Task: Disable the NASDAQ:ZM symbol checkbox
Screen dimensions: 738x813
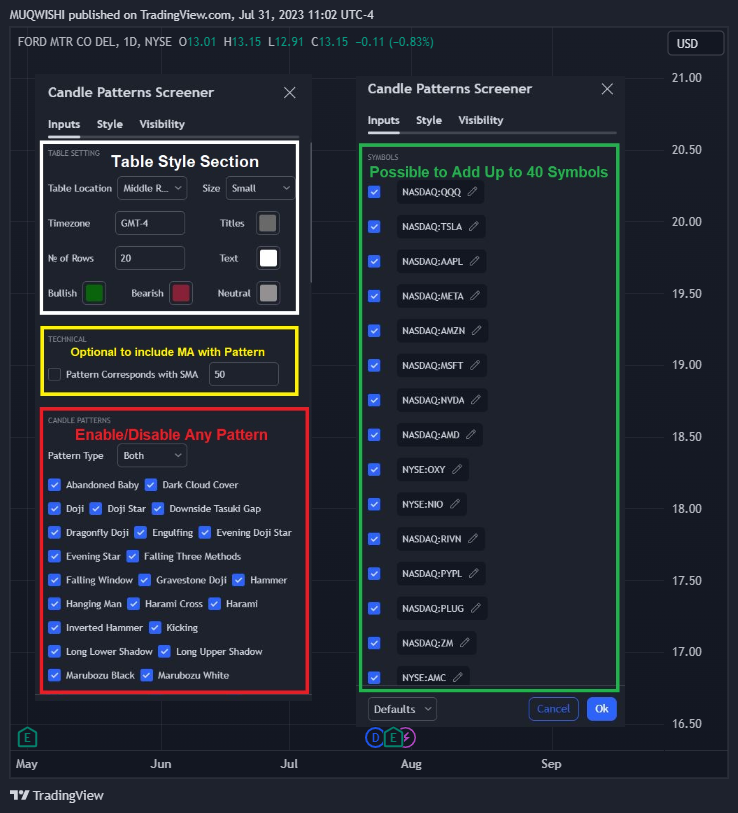Action: (x=374, y=643)
